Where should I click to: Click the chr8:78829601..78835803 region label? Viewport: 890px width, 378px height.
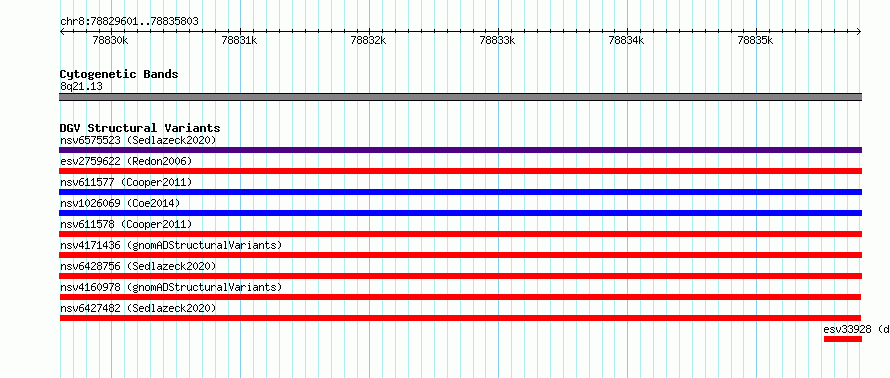[129, 22]
